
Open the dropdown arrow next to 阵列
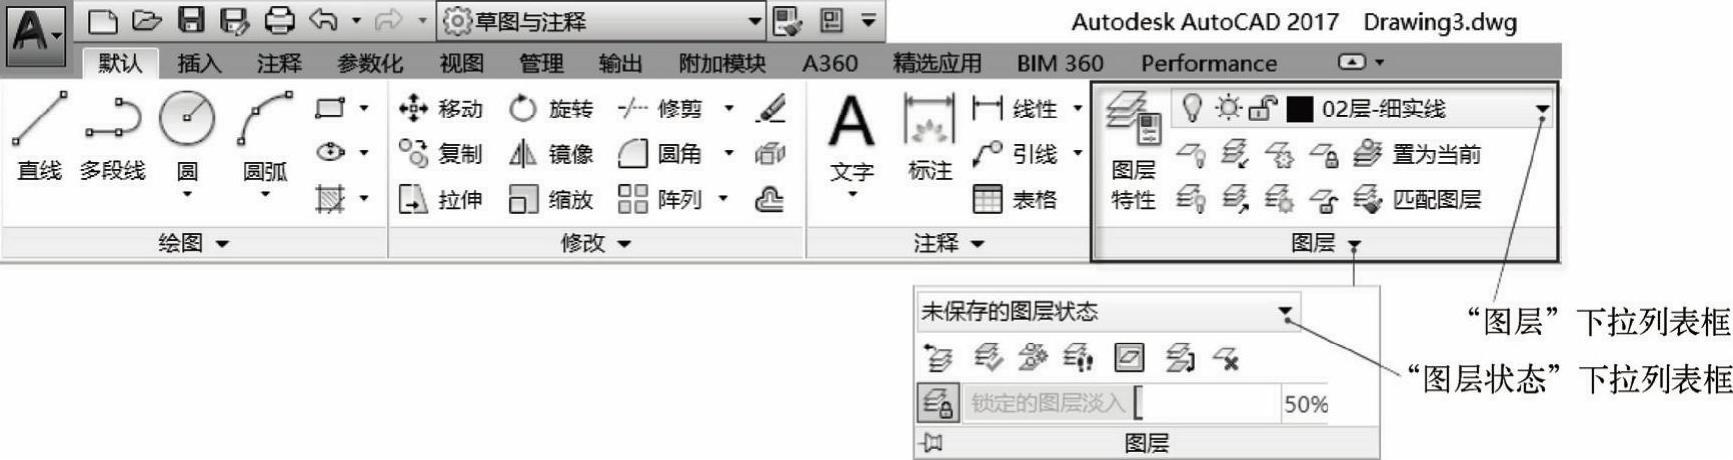click(723, 199)
